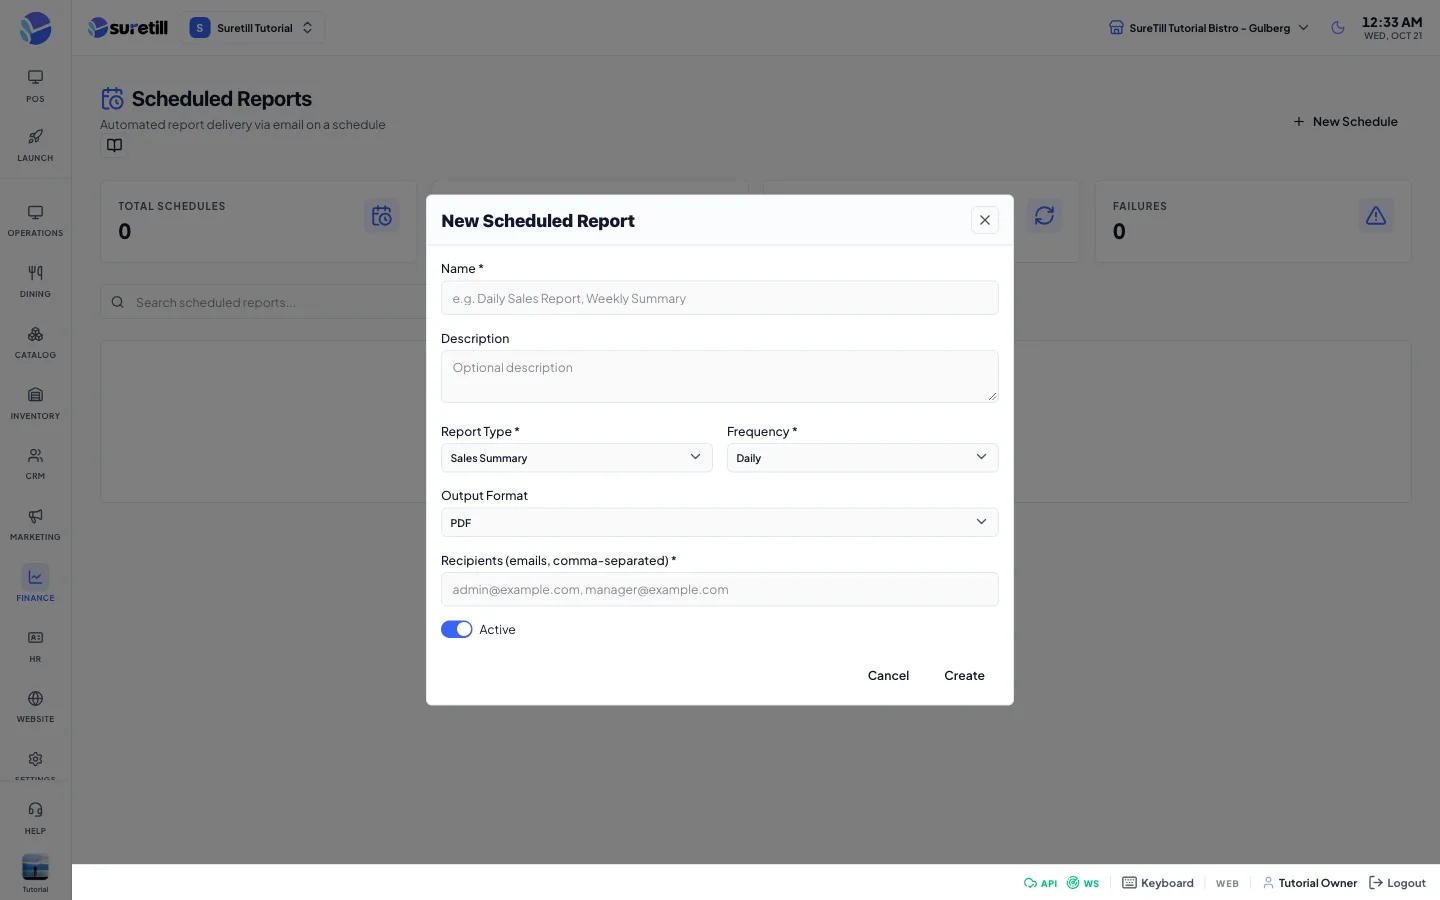Focus the Recipients email field

(720, 589)
